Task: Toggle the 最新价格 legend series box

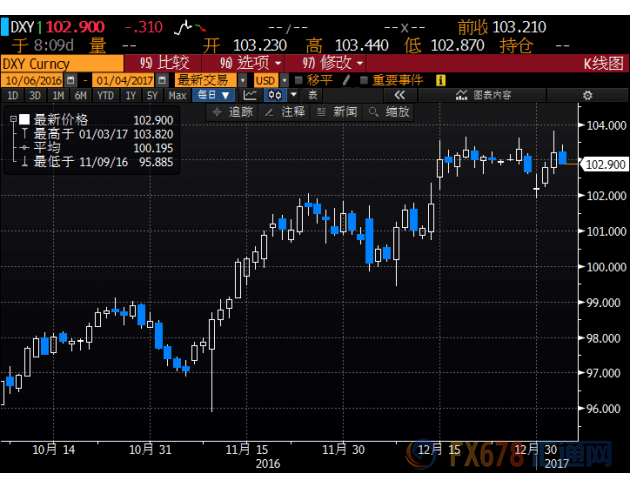Action: pyautogui.click(x=24, y=119)
